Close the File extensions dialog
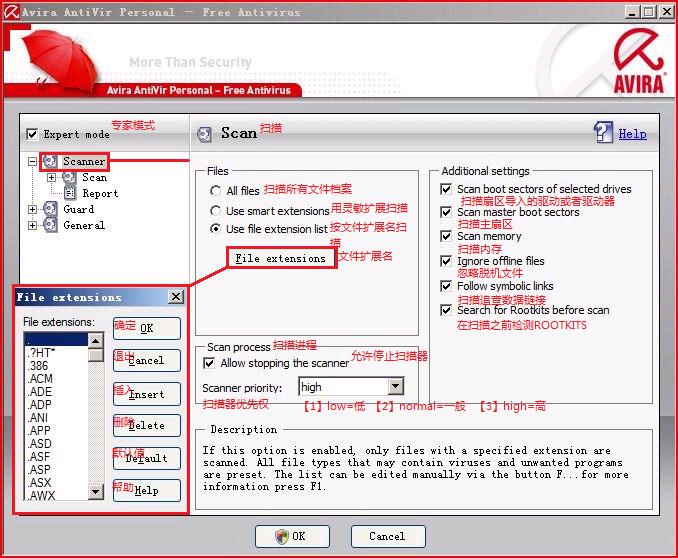The image size is (678, 558). [176, 297]
